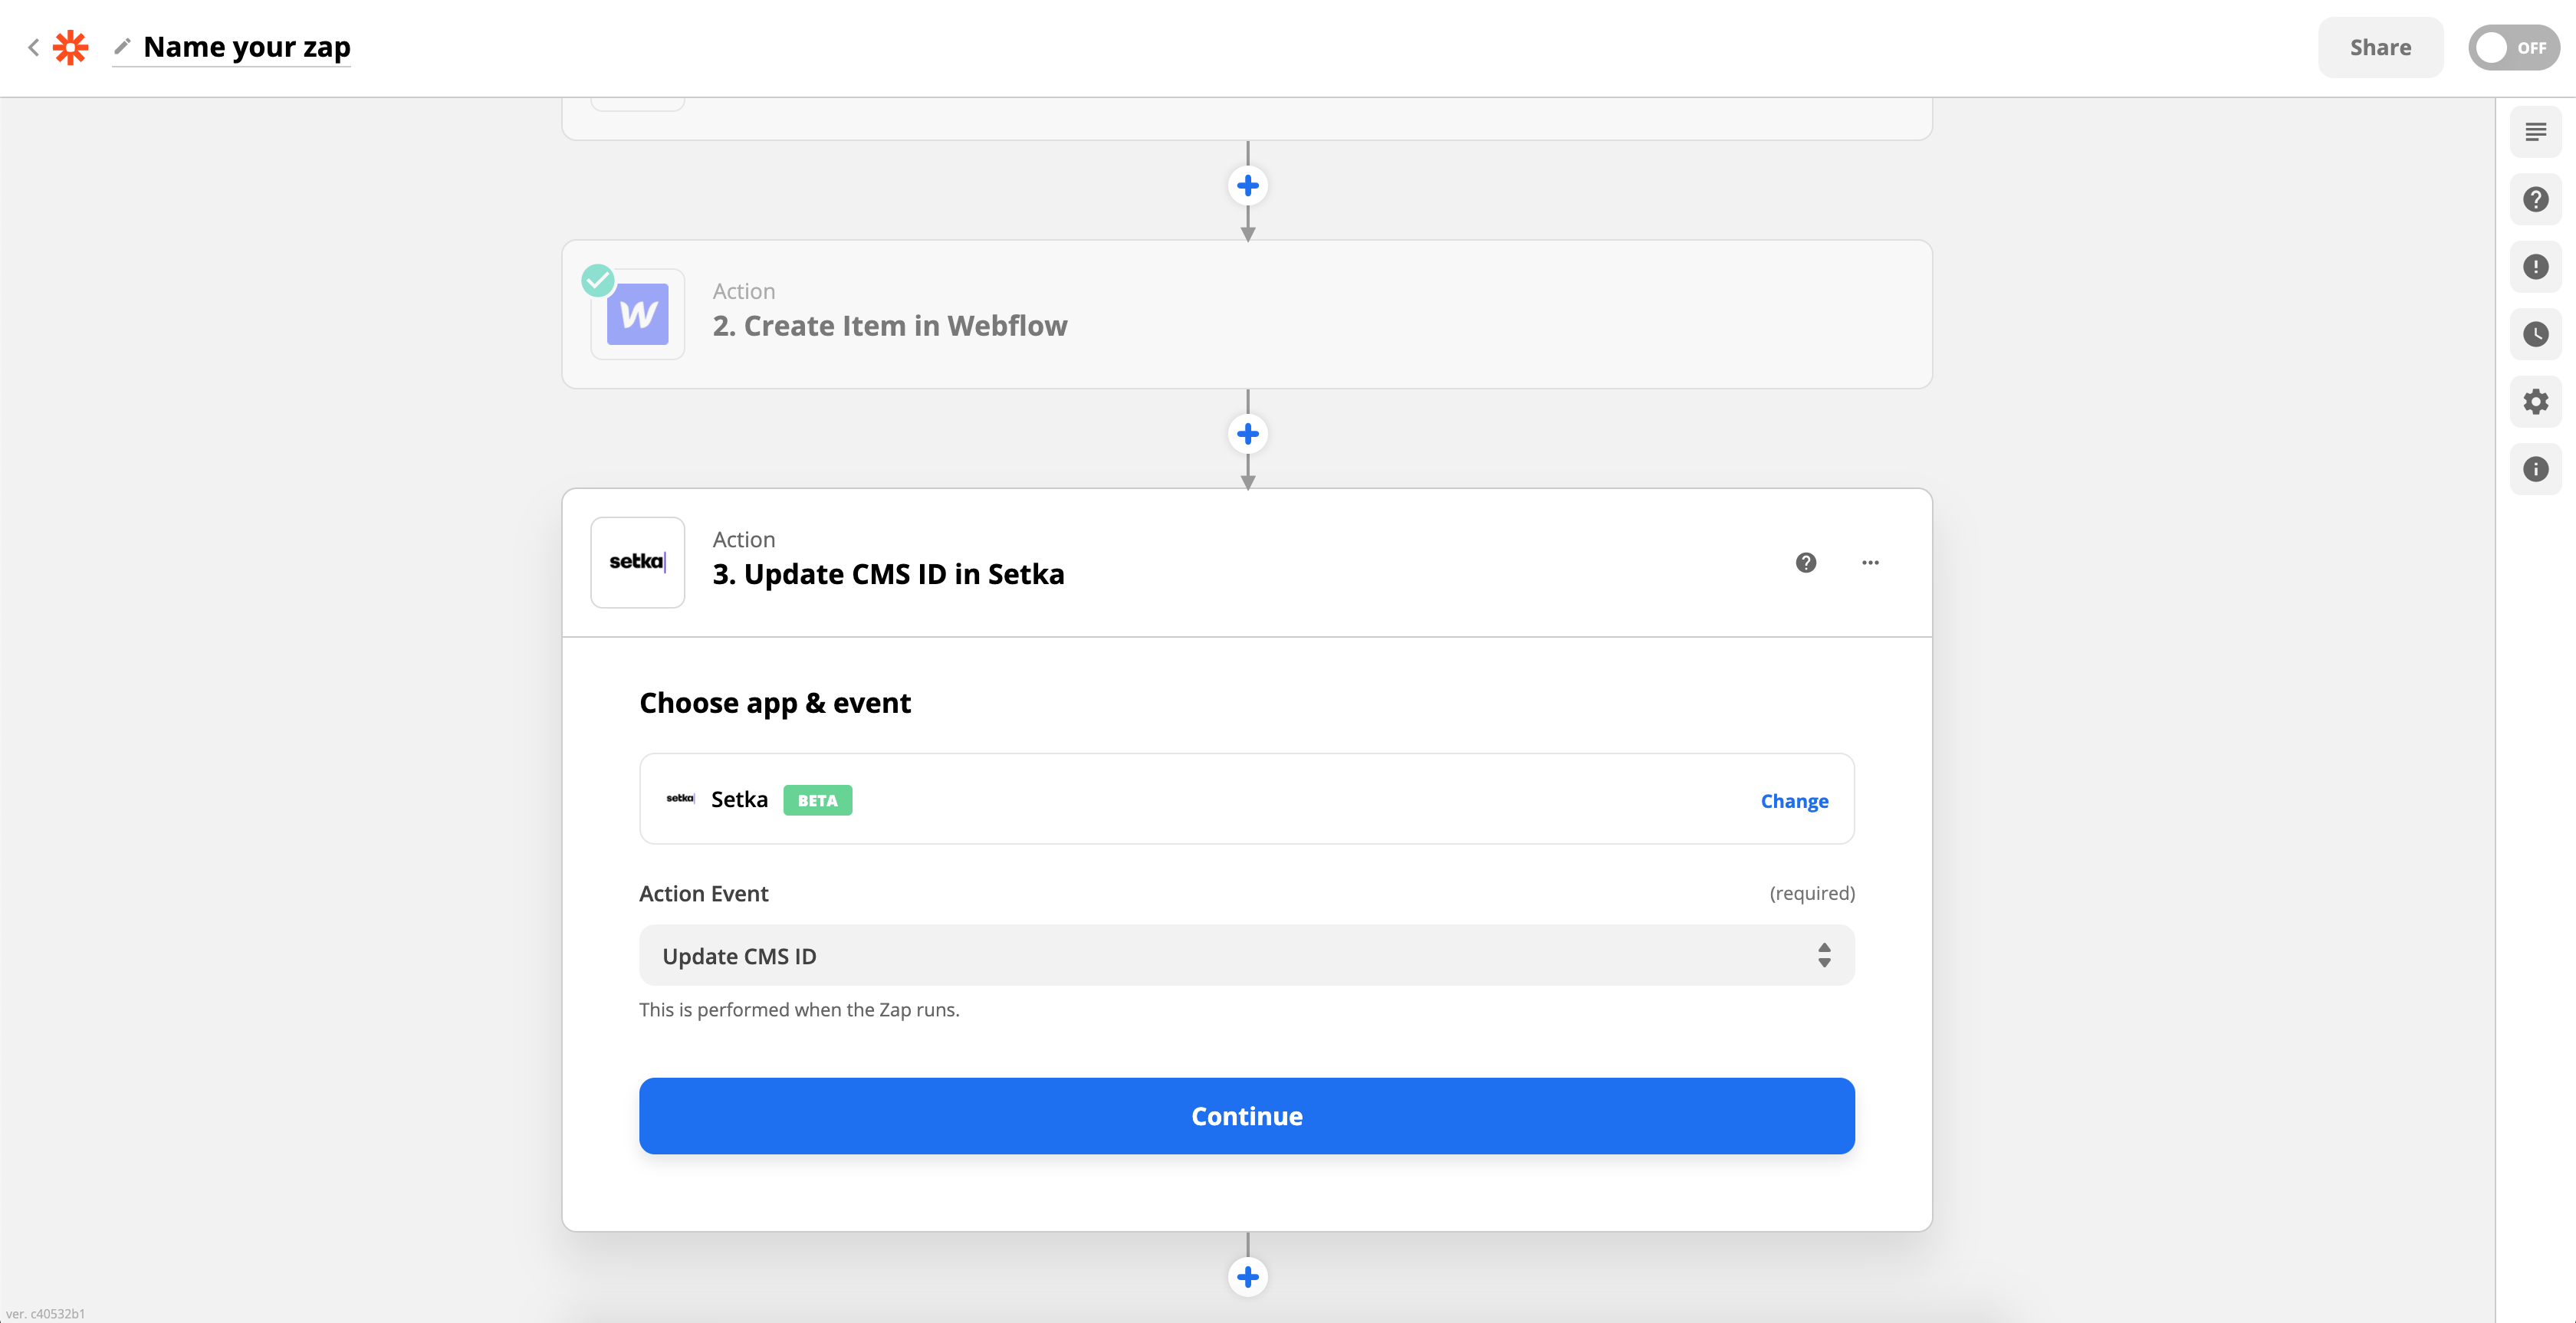2576x1323 pixels.
Task: Open the three-dot menu on step 3
Action: [1870, 562]
